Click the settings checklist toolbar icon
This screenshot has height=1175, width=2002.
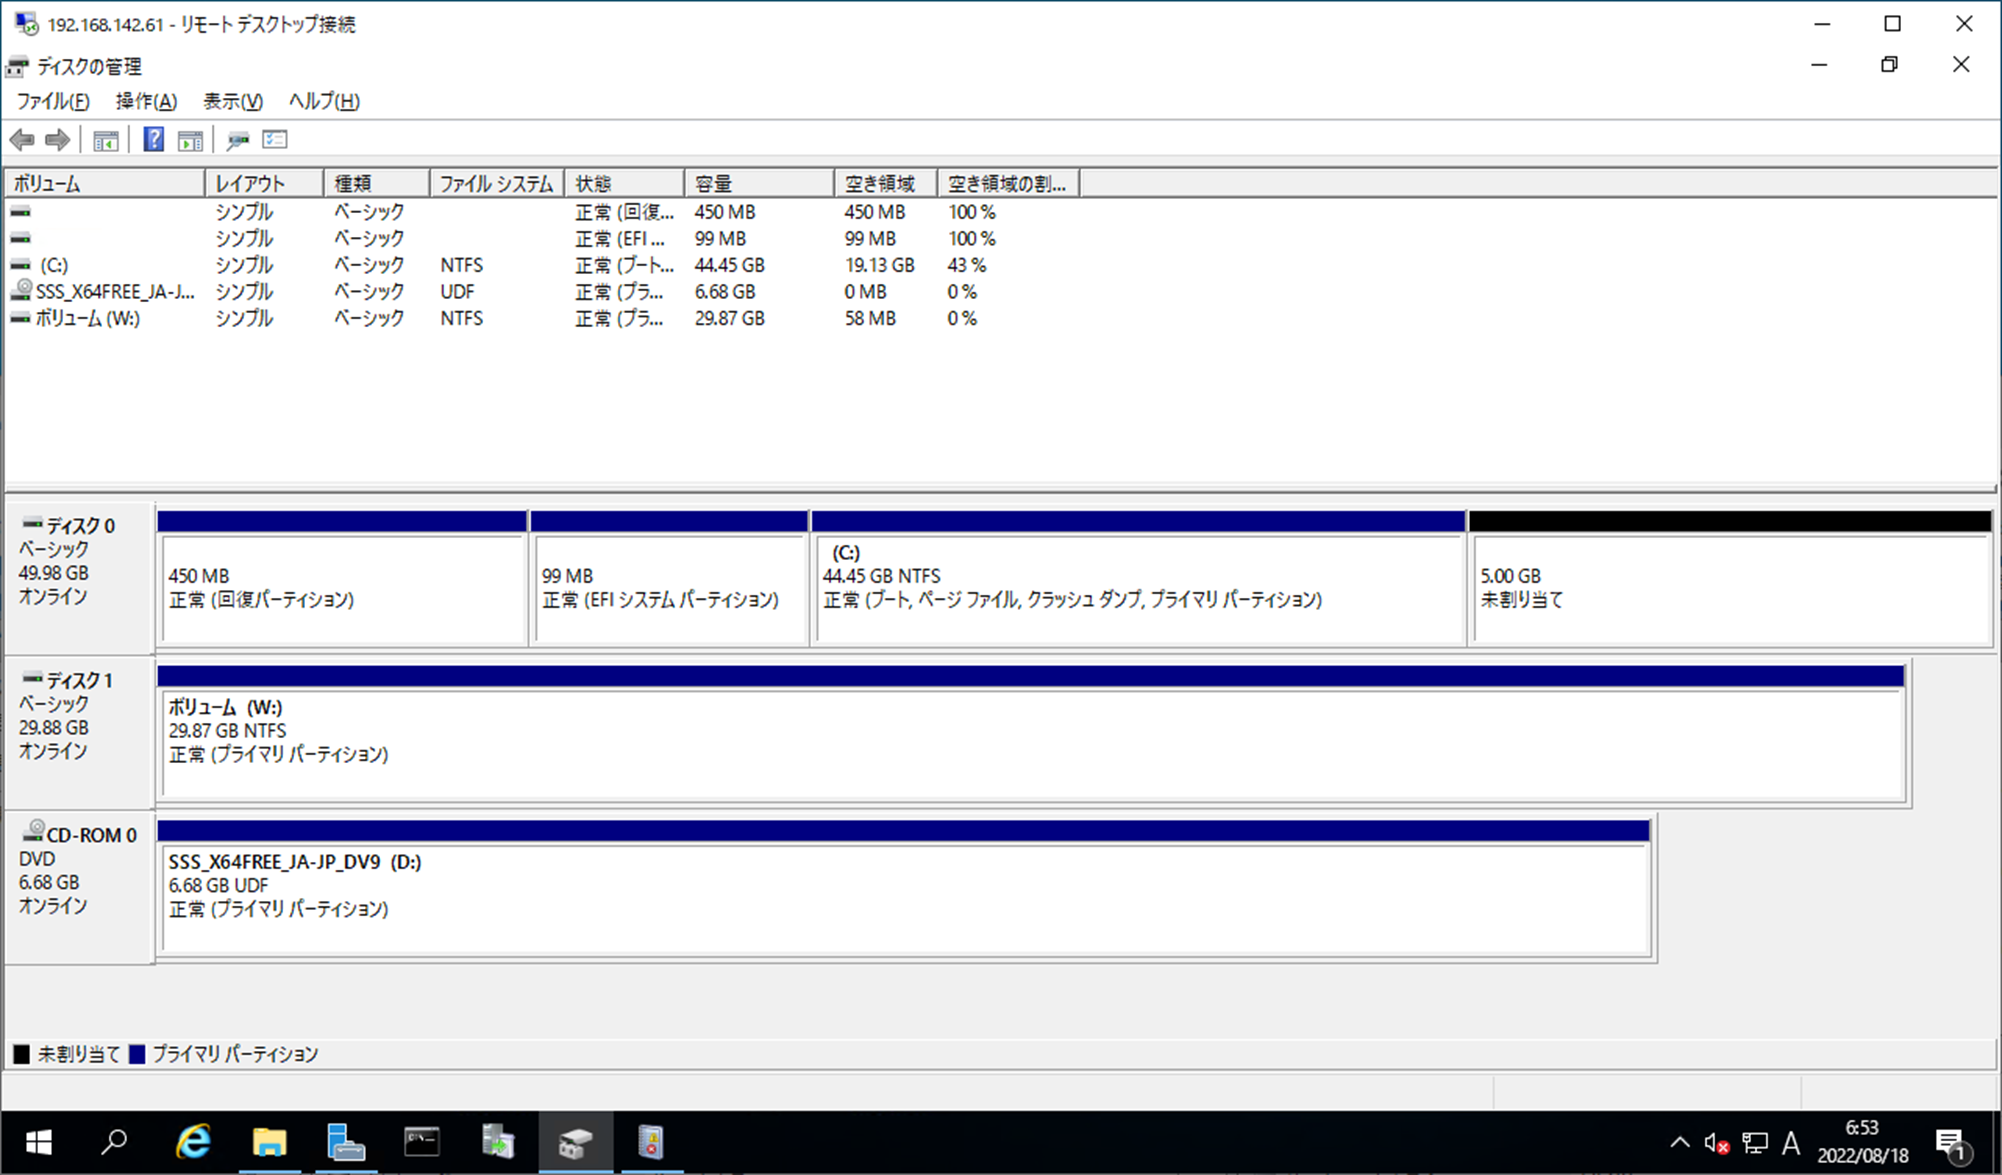275,140
